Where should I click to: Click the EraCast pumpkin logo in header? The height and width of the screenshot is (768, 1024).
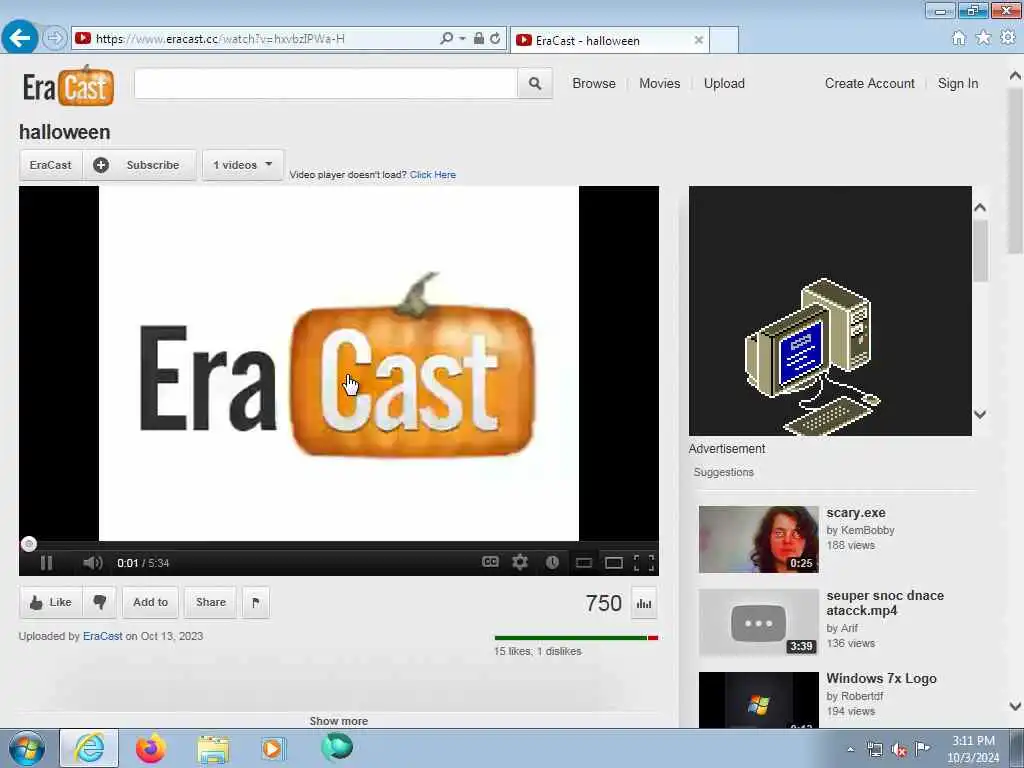coord(69,86)
